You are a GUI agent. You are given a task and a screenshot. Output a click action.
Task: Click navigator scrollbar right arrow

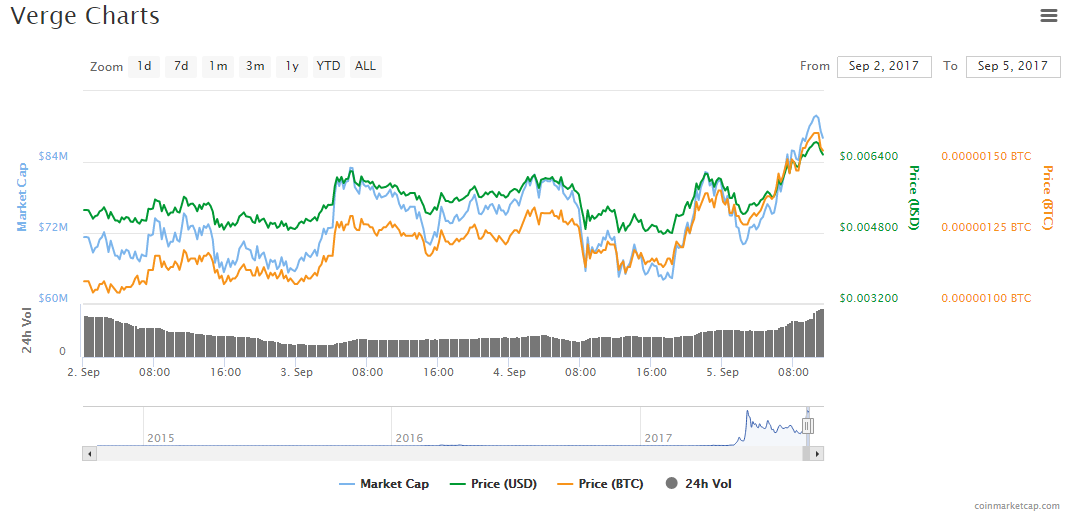[818, 453]
